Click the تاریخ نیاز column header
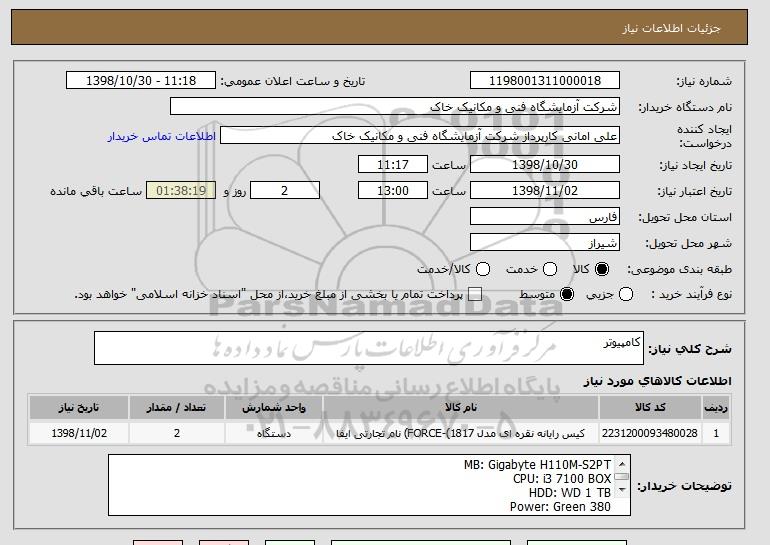Screen dimensions: 770x545 [79, 408]
